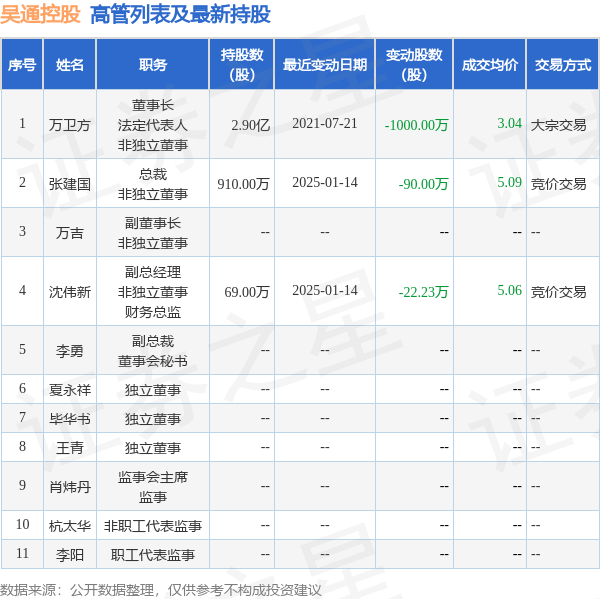Sort by 持股数(股) column header
This screenshot has height=599, width=600.
click(241, 65)
